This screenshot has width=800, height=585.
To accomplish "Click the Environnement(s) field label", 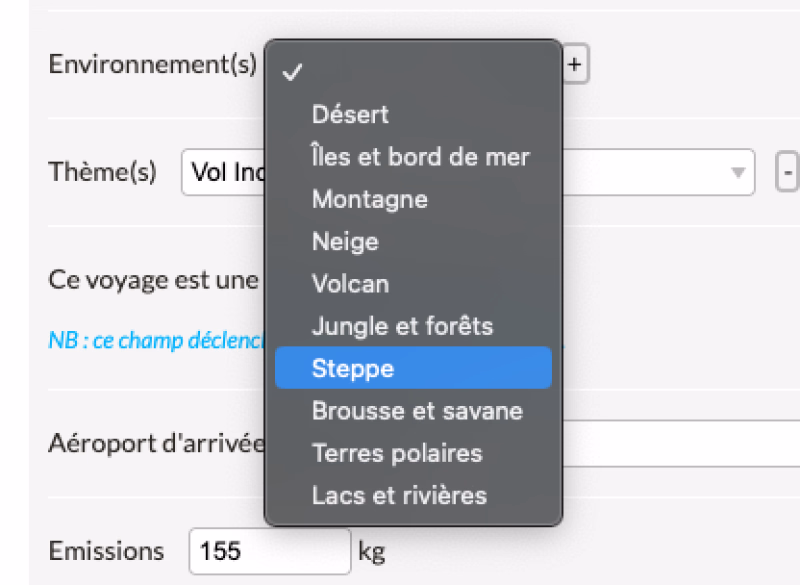I will 153,65.
